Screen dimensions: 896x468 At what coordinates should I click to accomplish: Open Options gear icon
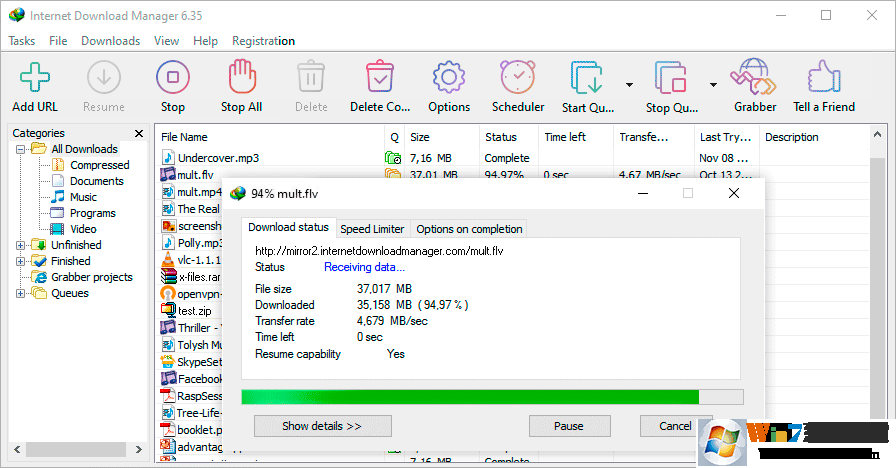click(449, 77)
